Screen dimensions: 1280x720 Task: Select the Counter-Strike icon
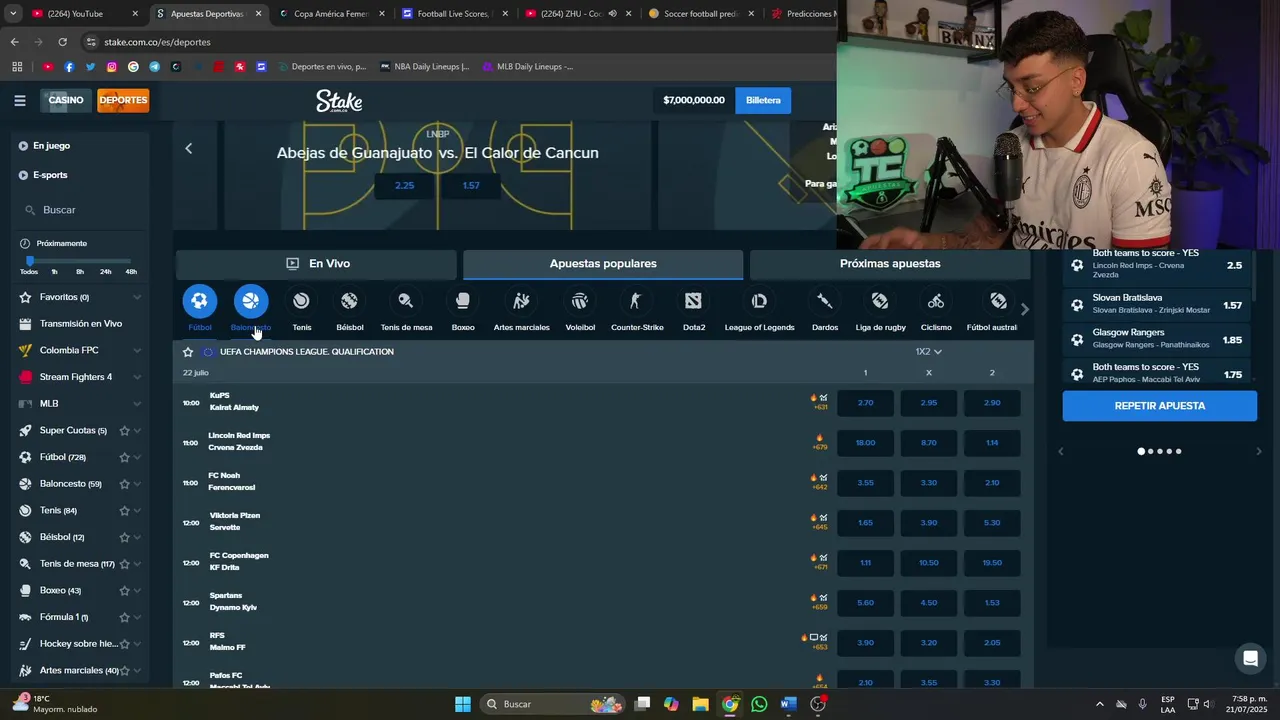(636, 301)
